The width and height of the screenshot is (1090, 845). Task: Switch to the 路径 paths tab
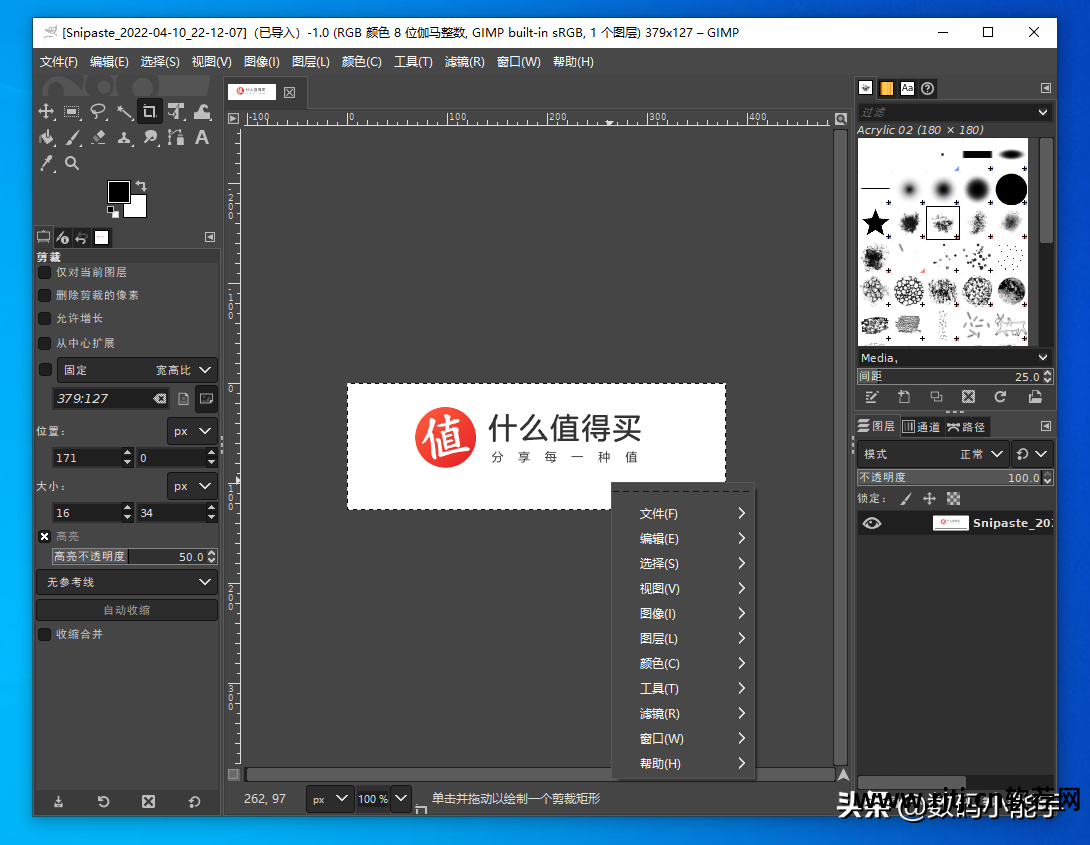(x=966, y=427)
